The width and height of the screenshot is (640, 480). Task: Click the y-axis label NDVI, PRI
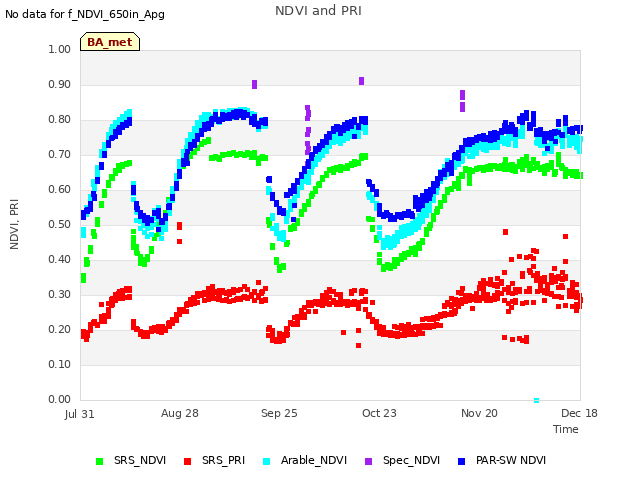pos(14,224)
